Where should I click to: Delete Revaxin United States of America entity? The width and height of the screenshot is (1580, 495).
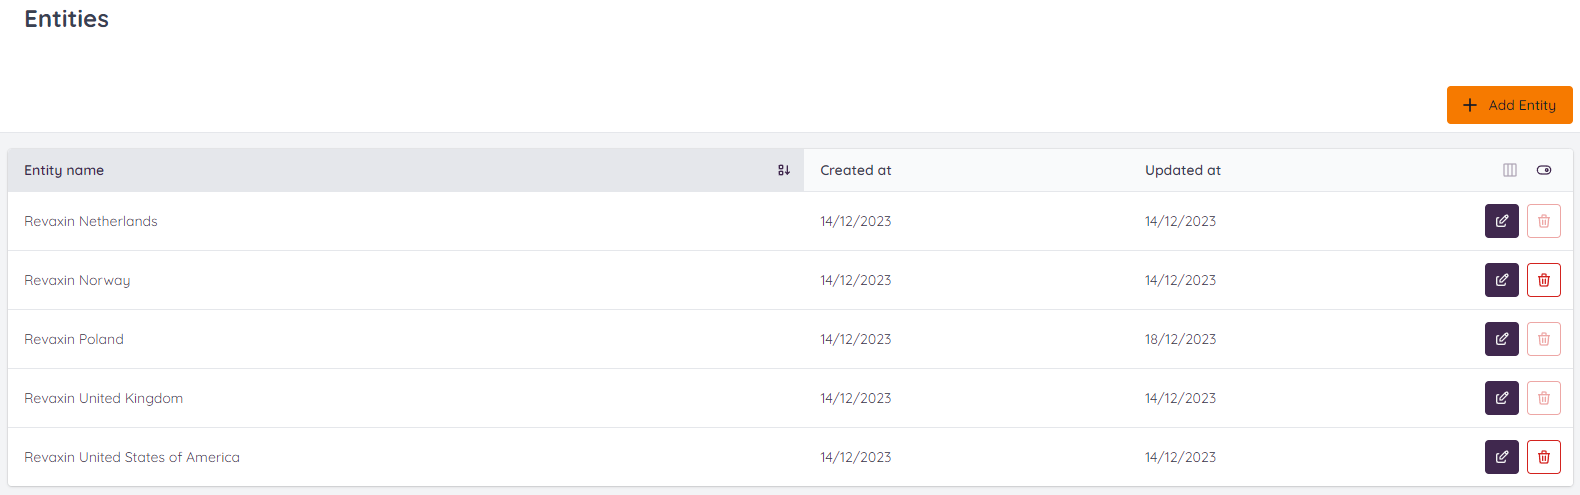pos(1544,457)
